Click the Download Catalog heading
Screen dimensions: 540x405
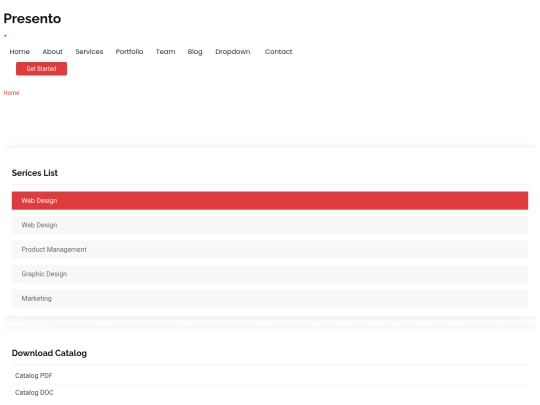[x=49, y=353]
